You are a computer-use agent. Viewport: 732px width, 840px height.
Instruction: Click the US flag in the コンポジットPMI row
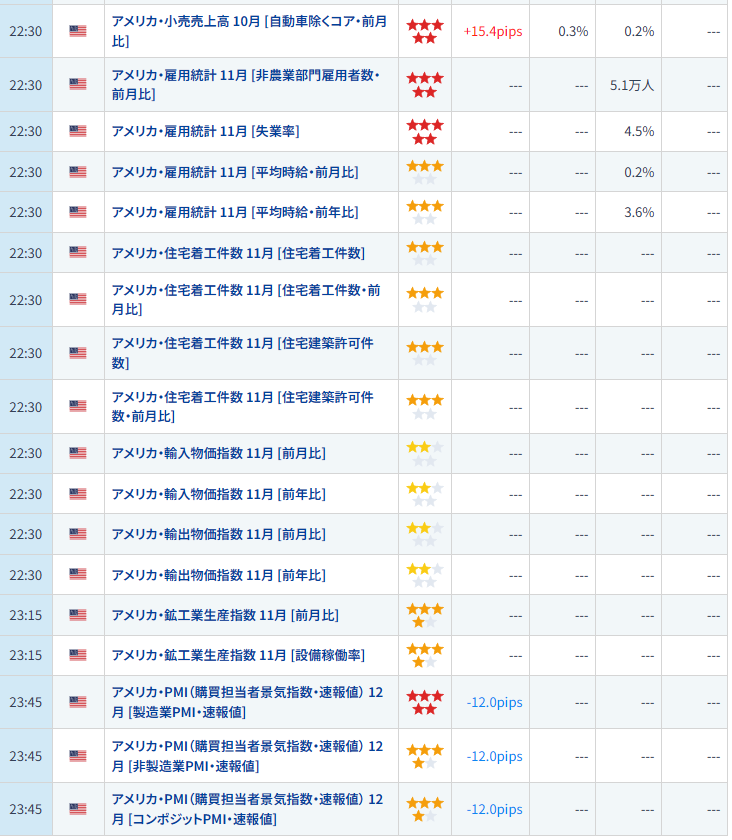tap(78, 809)
